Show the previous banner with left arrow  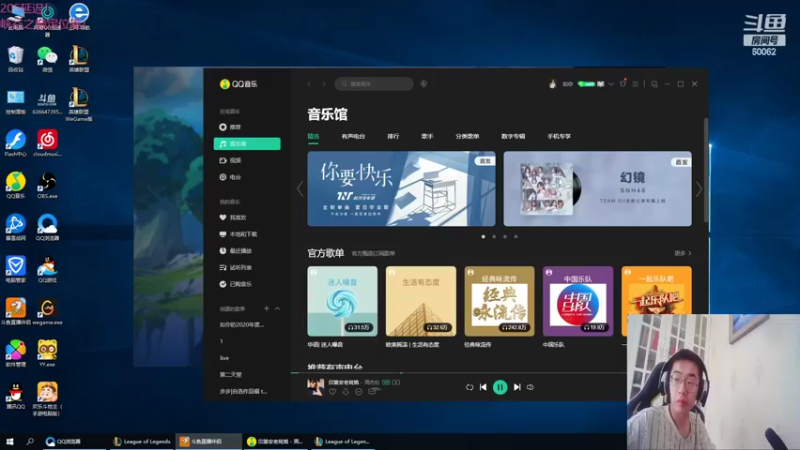coord(300,189)
